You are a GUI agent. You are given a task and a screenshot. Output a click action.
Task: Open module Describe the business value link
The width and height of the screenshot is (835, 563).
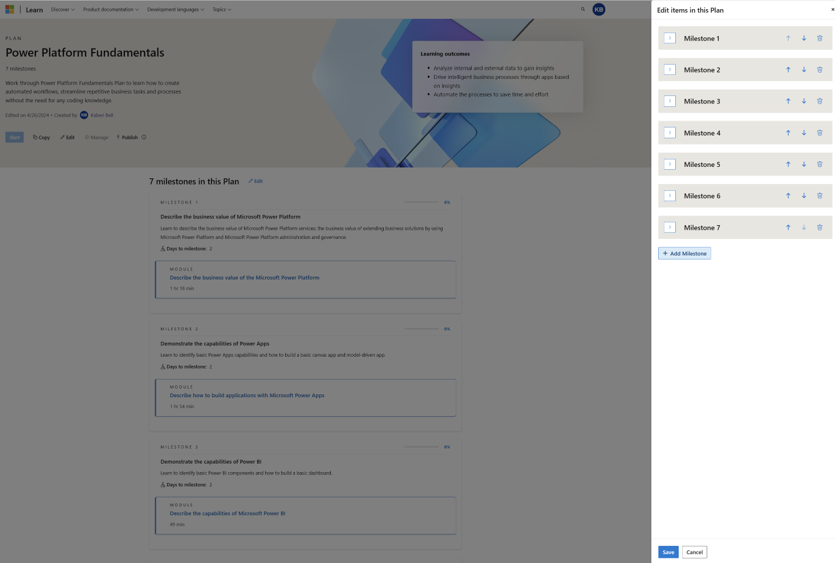pyautogui.click(x=244, y=278)
